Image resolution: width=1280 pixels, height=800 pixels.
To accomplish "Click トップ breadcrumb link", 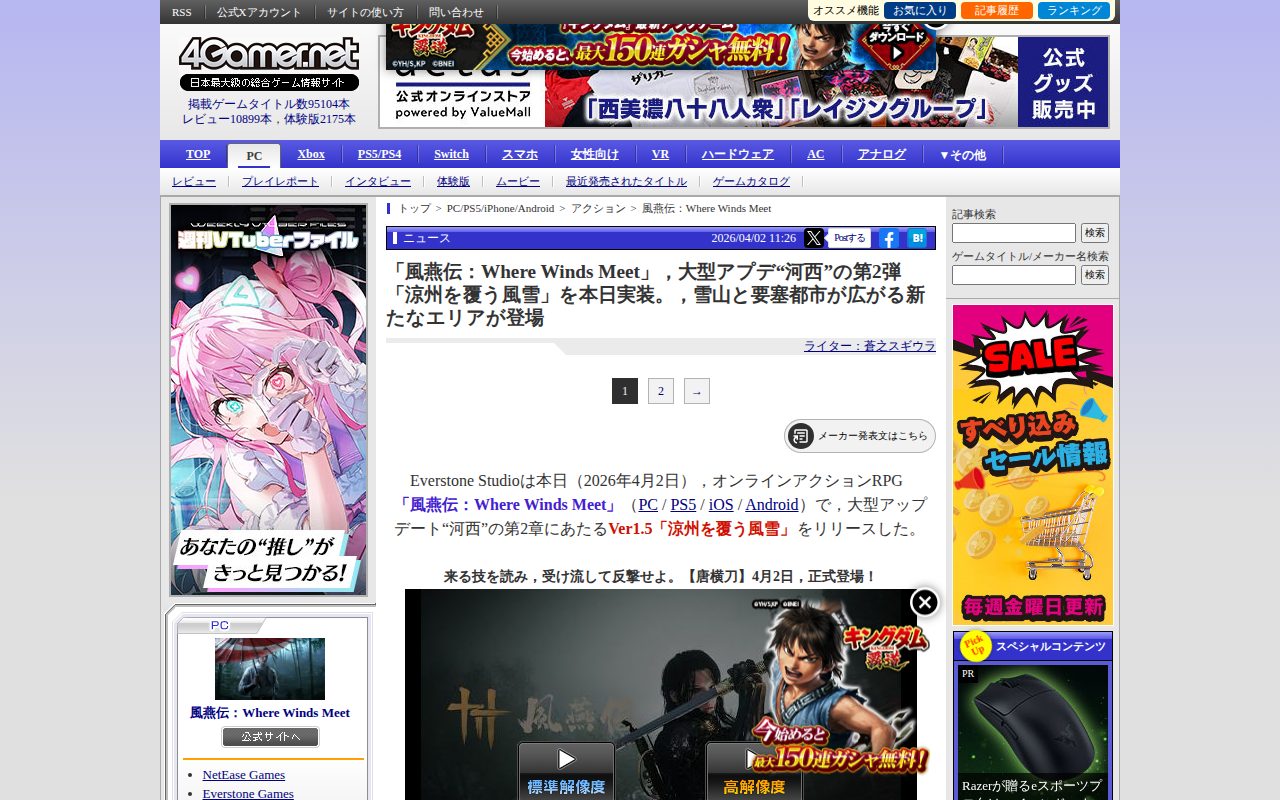I will point(415,208).
